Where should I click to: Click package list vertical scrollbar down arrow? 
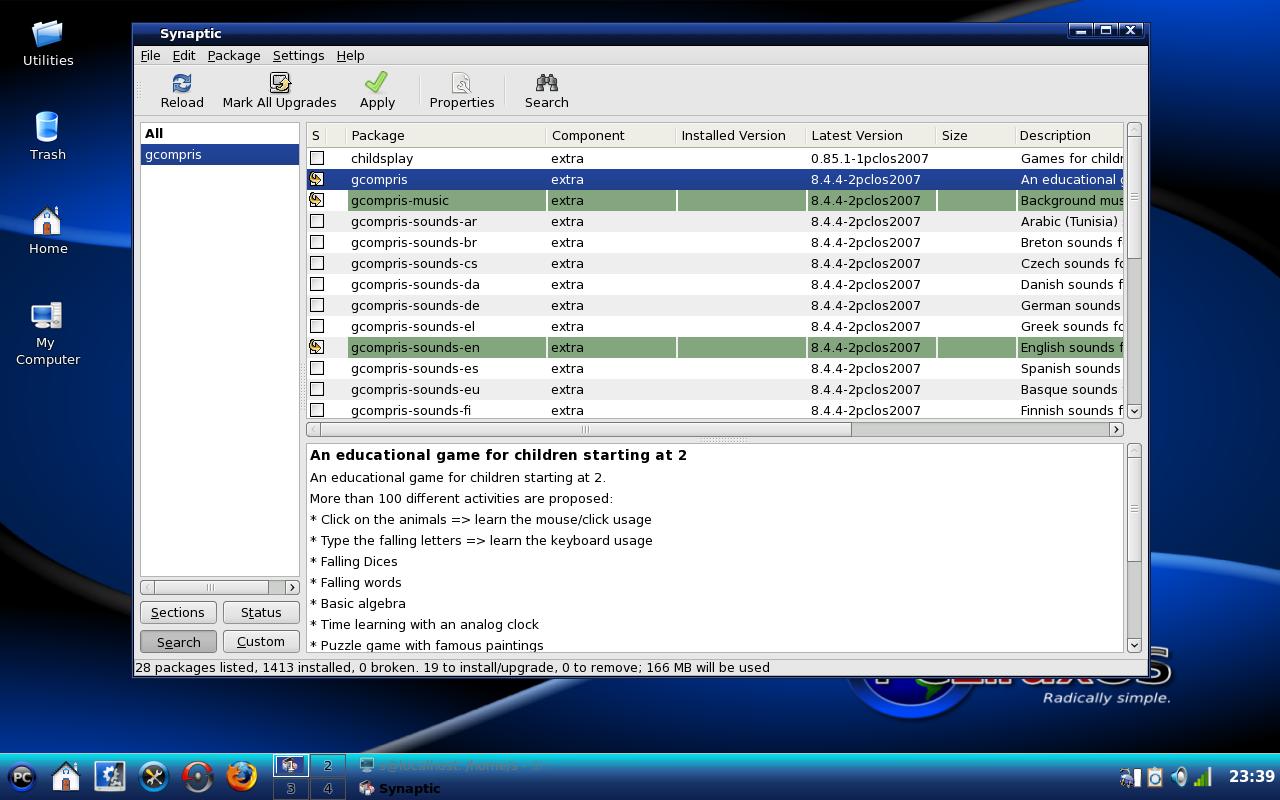coord(1134,411)
